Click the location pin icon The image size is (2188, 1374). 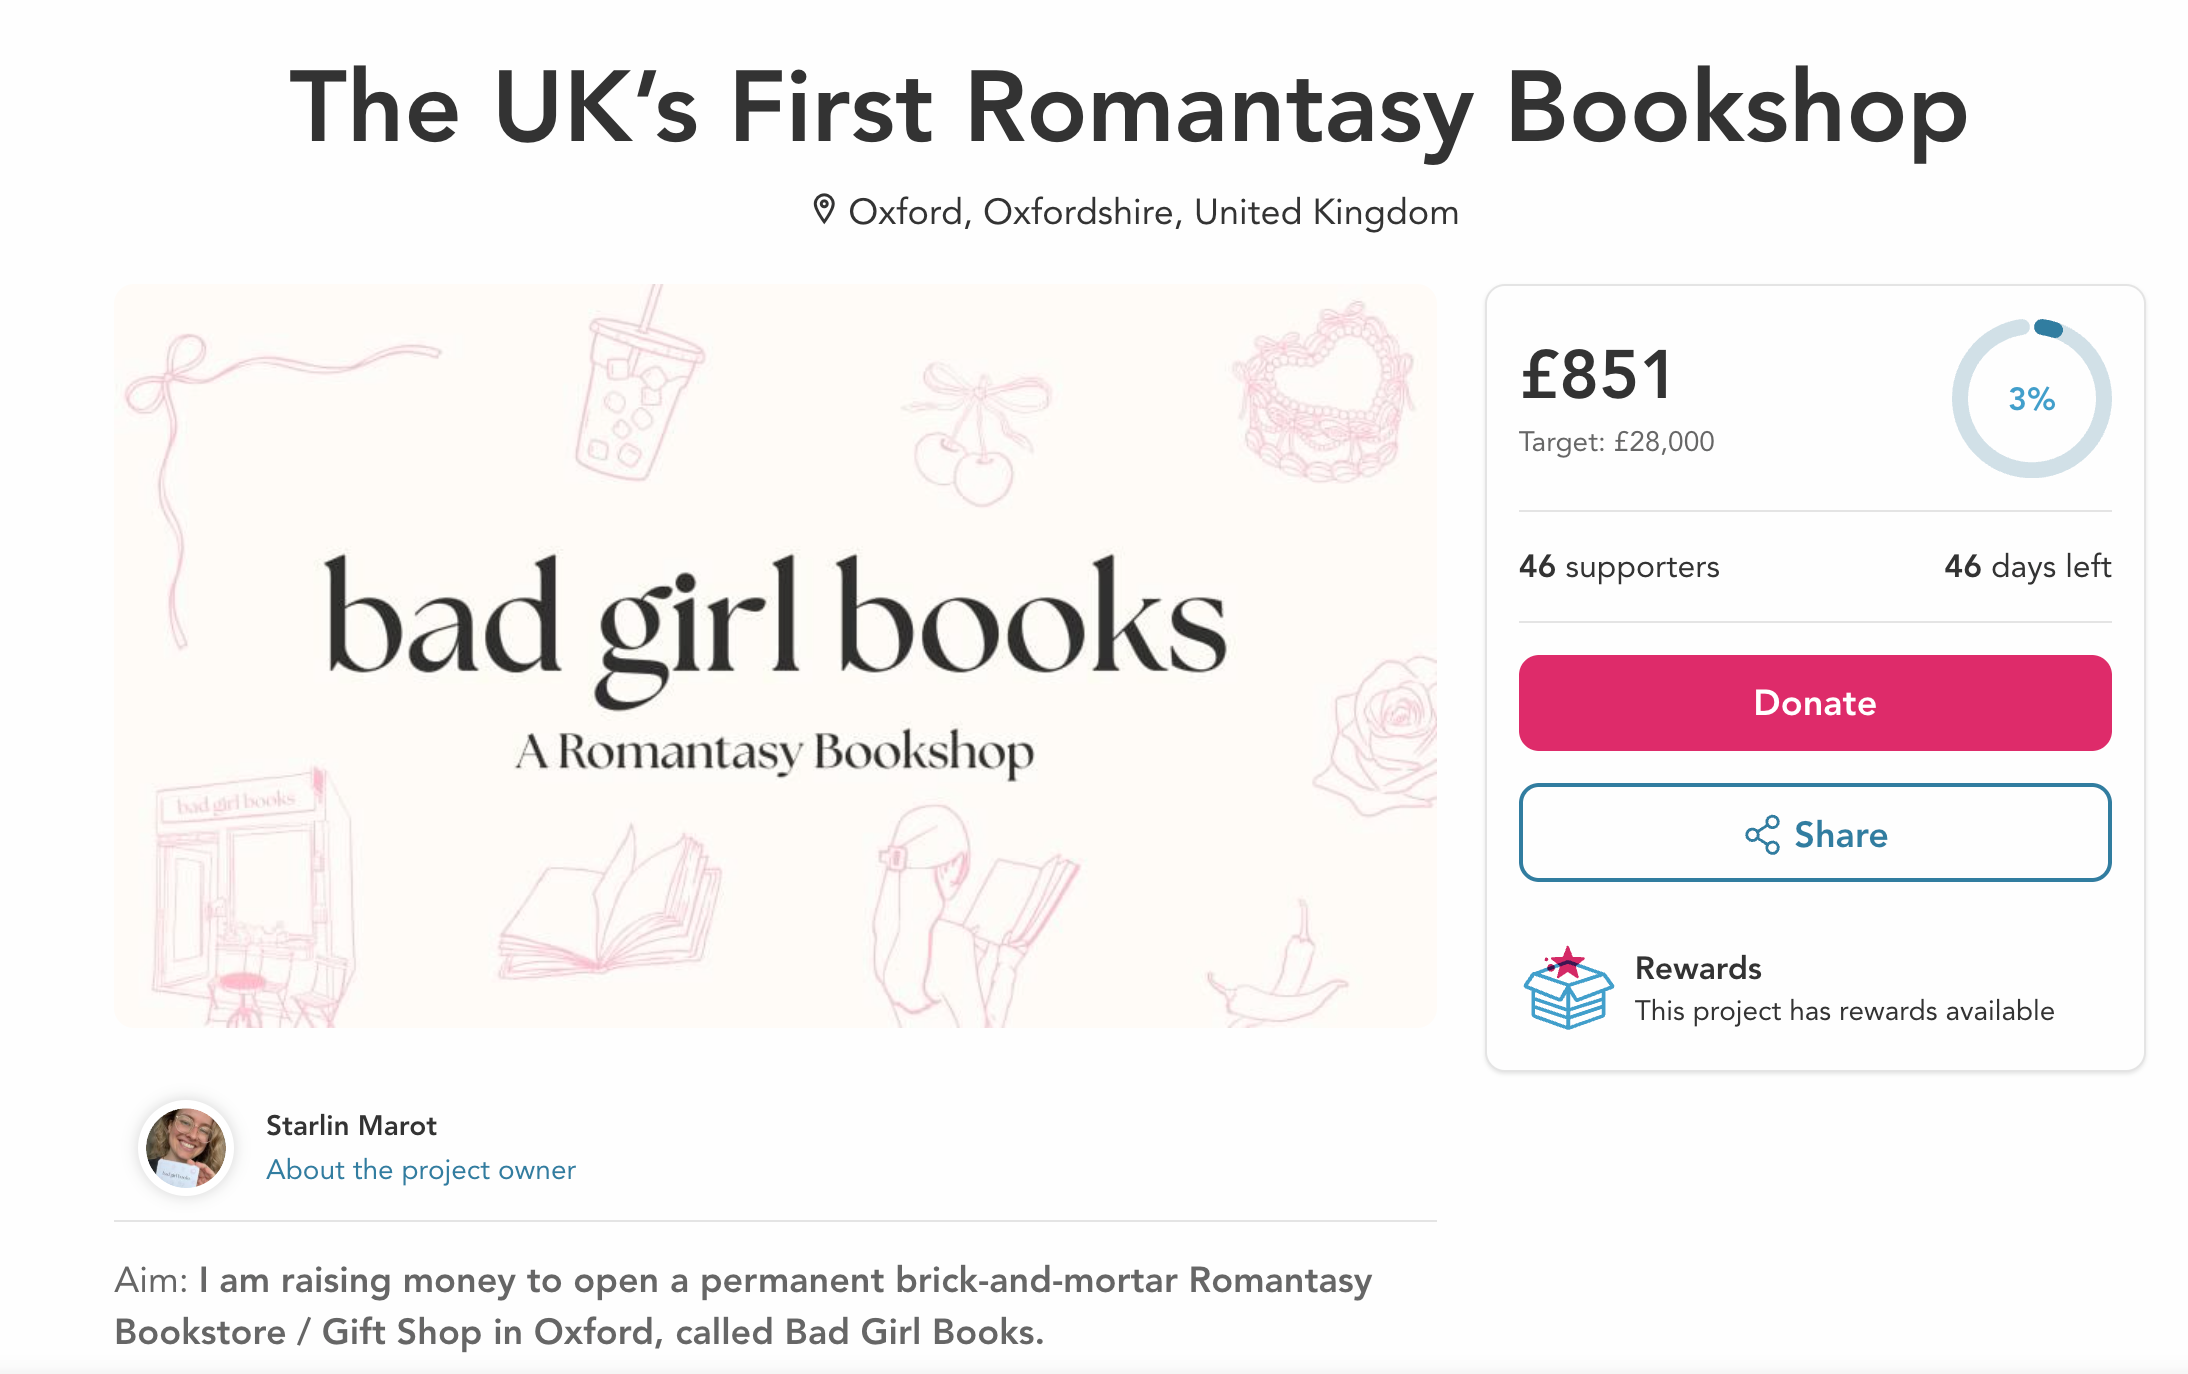823,210
